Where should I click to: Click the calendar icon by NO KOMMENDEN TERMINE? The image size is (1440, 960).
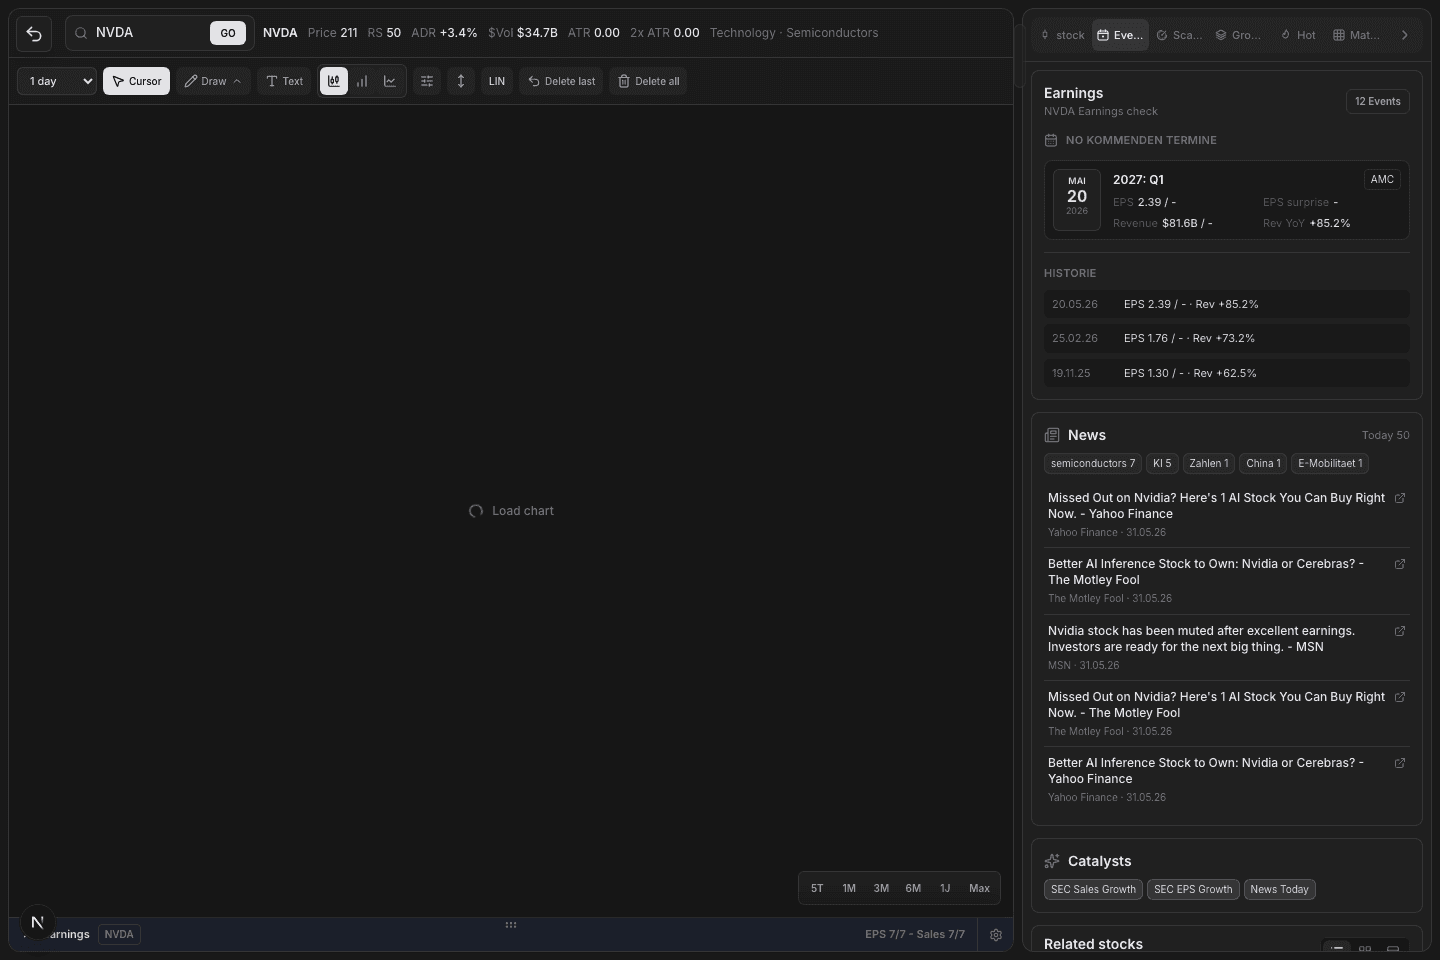tap(1051, 140)
